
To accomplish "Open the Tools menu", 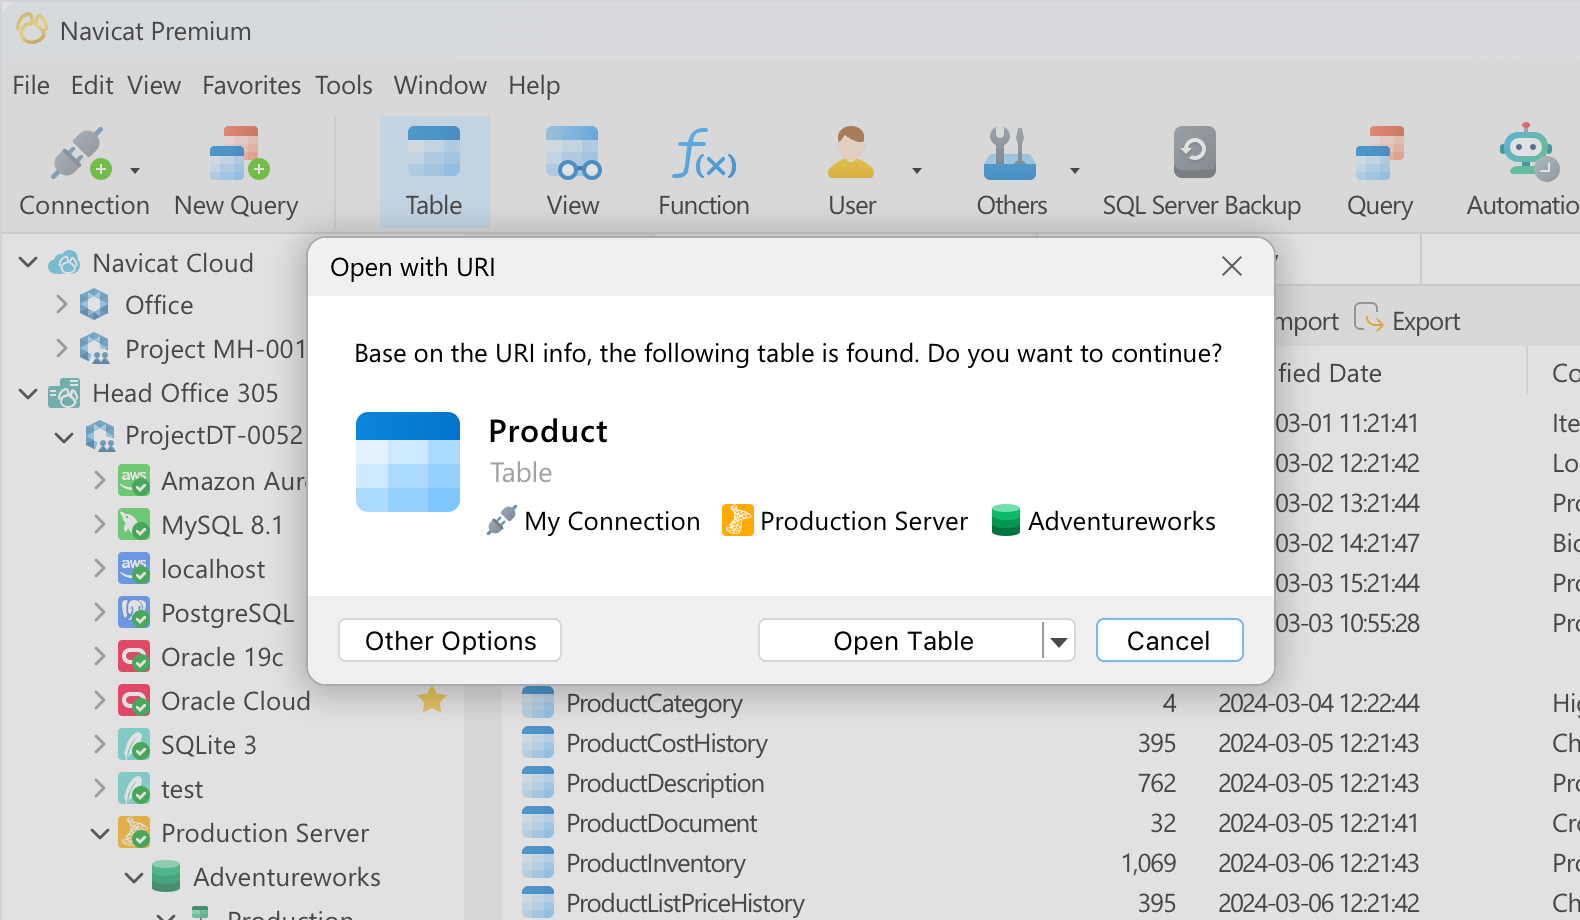I will [x=343, y=86].
